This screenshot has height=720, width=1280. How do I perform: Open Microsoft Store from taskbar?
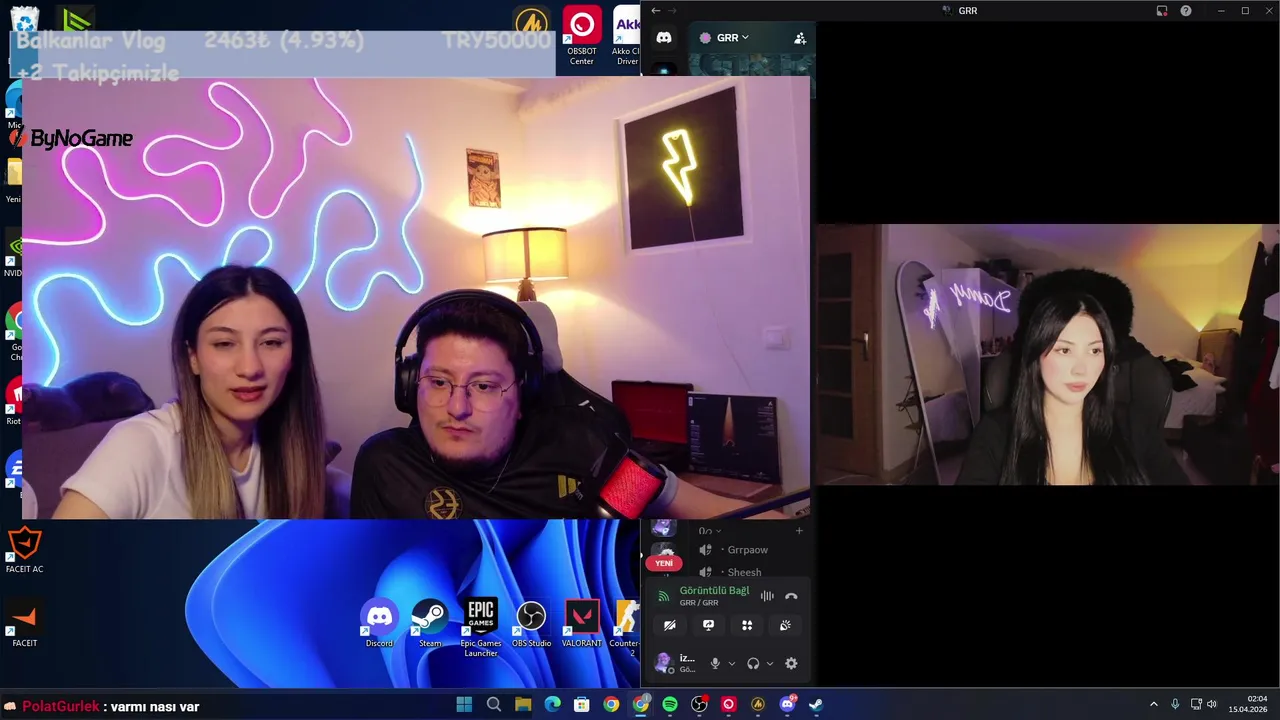click(582, 704)
